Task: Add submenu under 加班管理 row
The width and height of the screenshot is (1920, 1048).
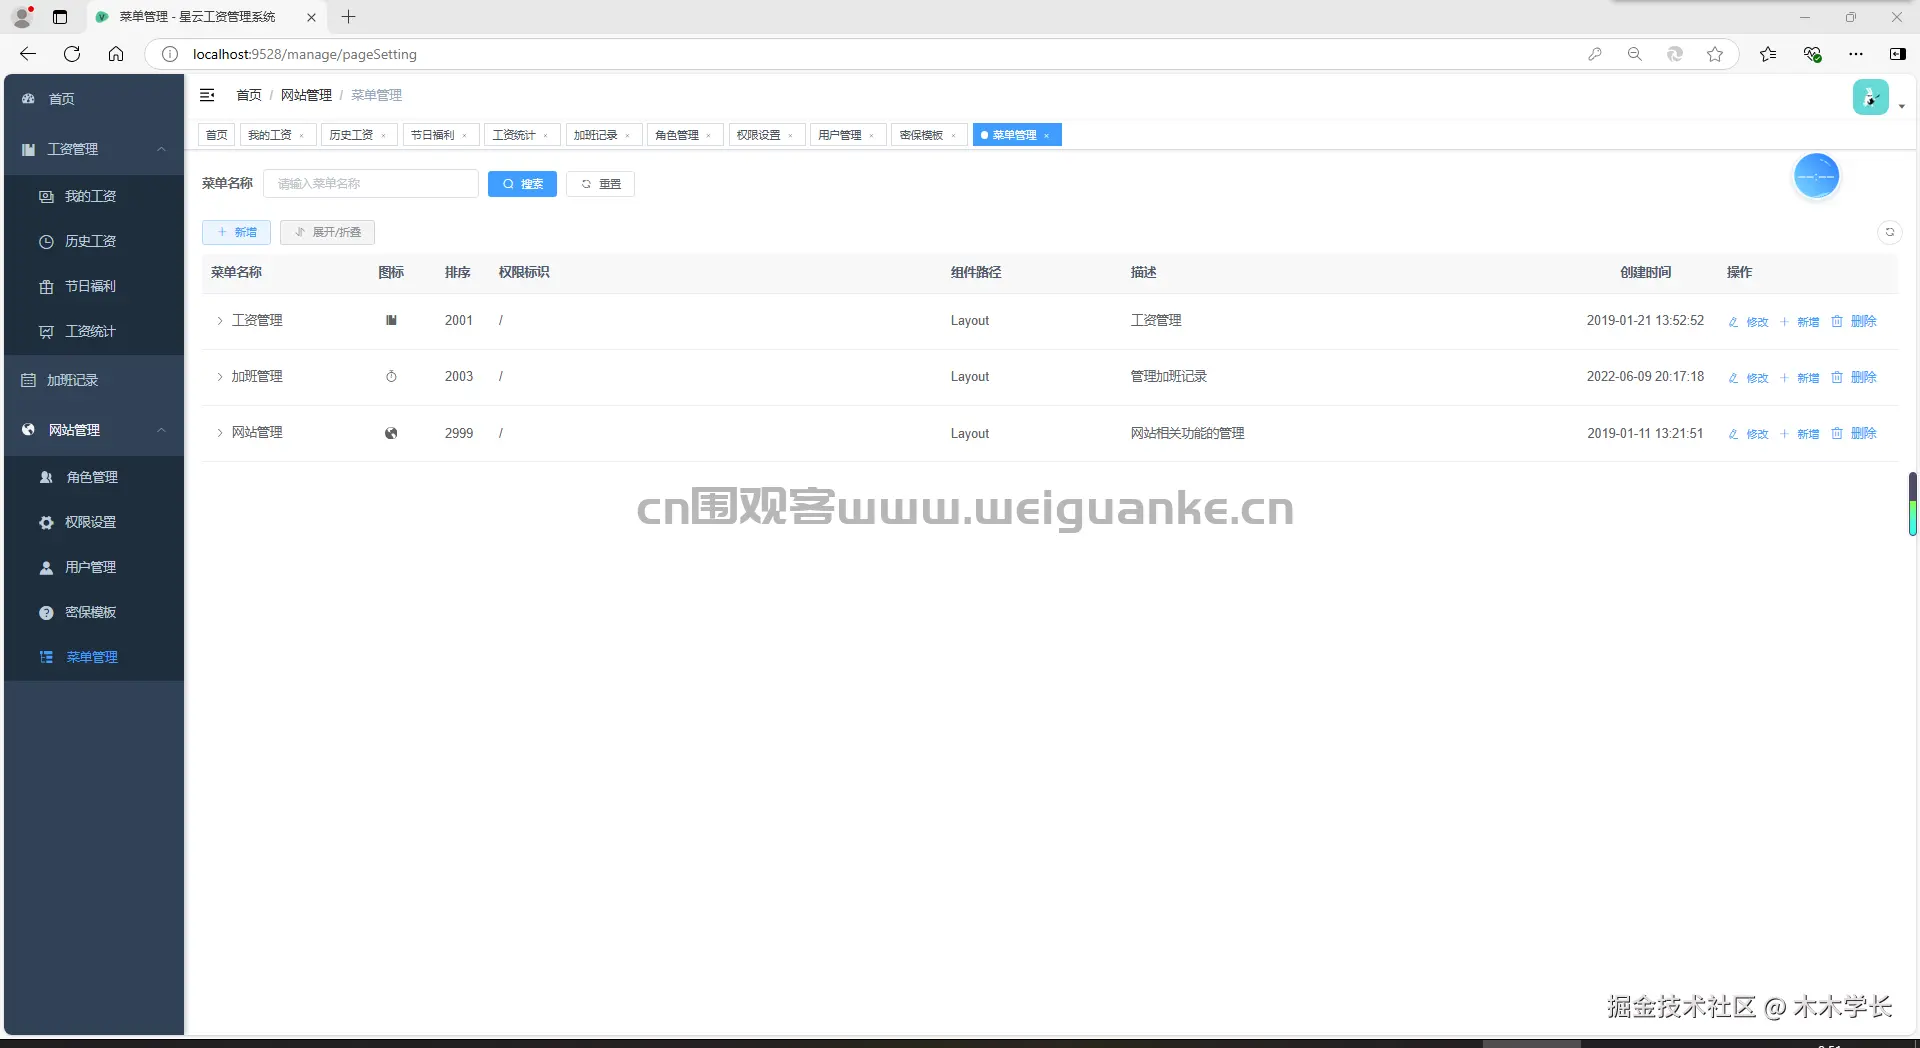Action: [x=1799, y=378]
